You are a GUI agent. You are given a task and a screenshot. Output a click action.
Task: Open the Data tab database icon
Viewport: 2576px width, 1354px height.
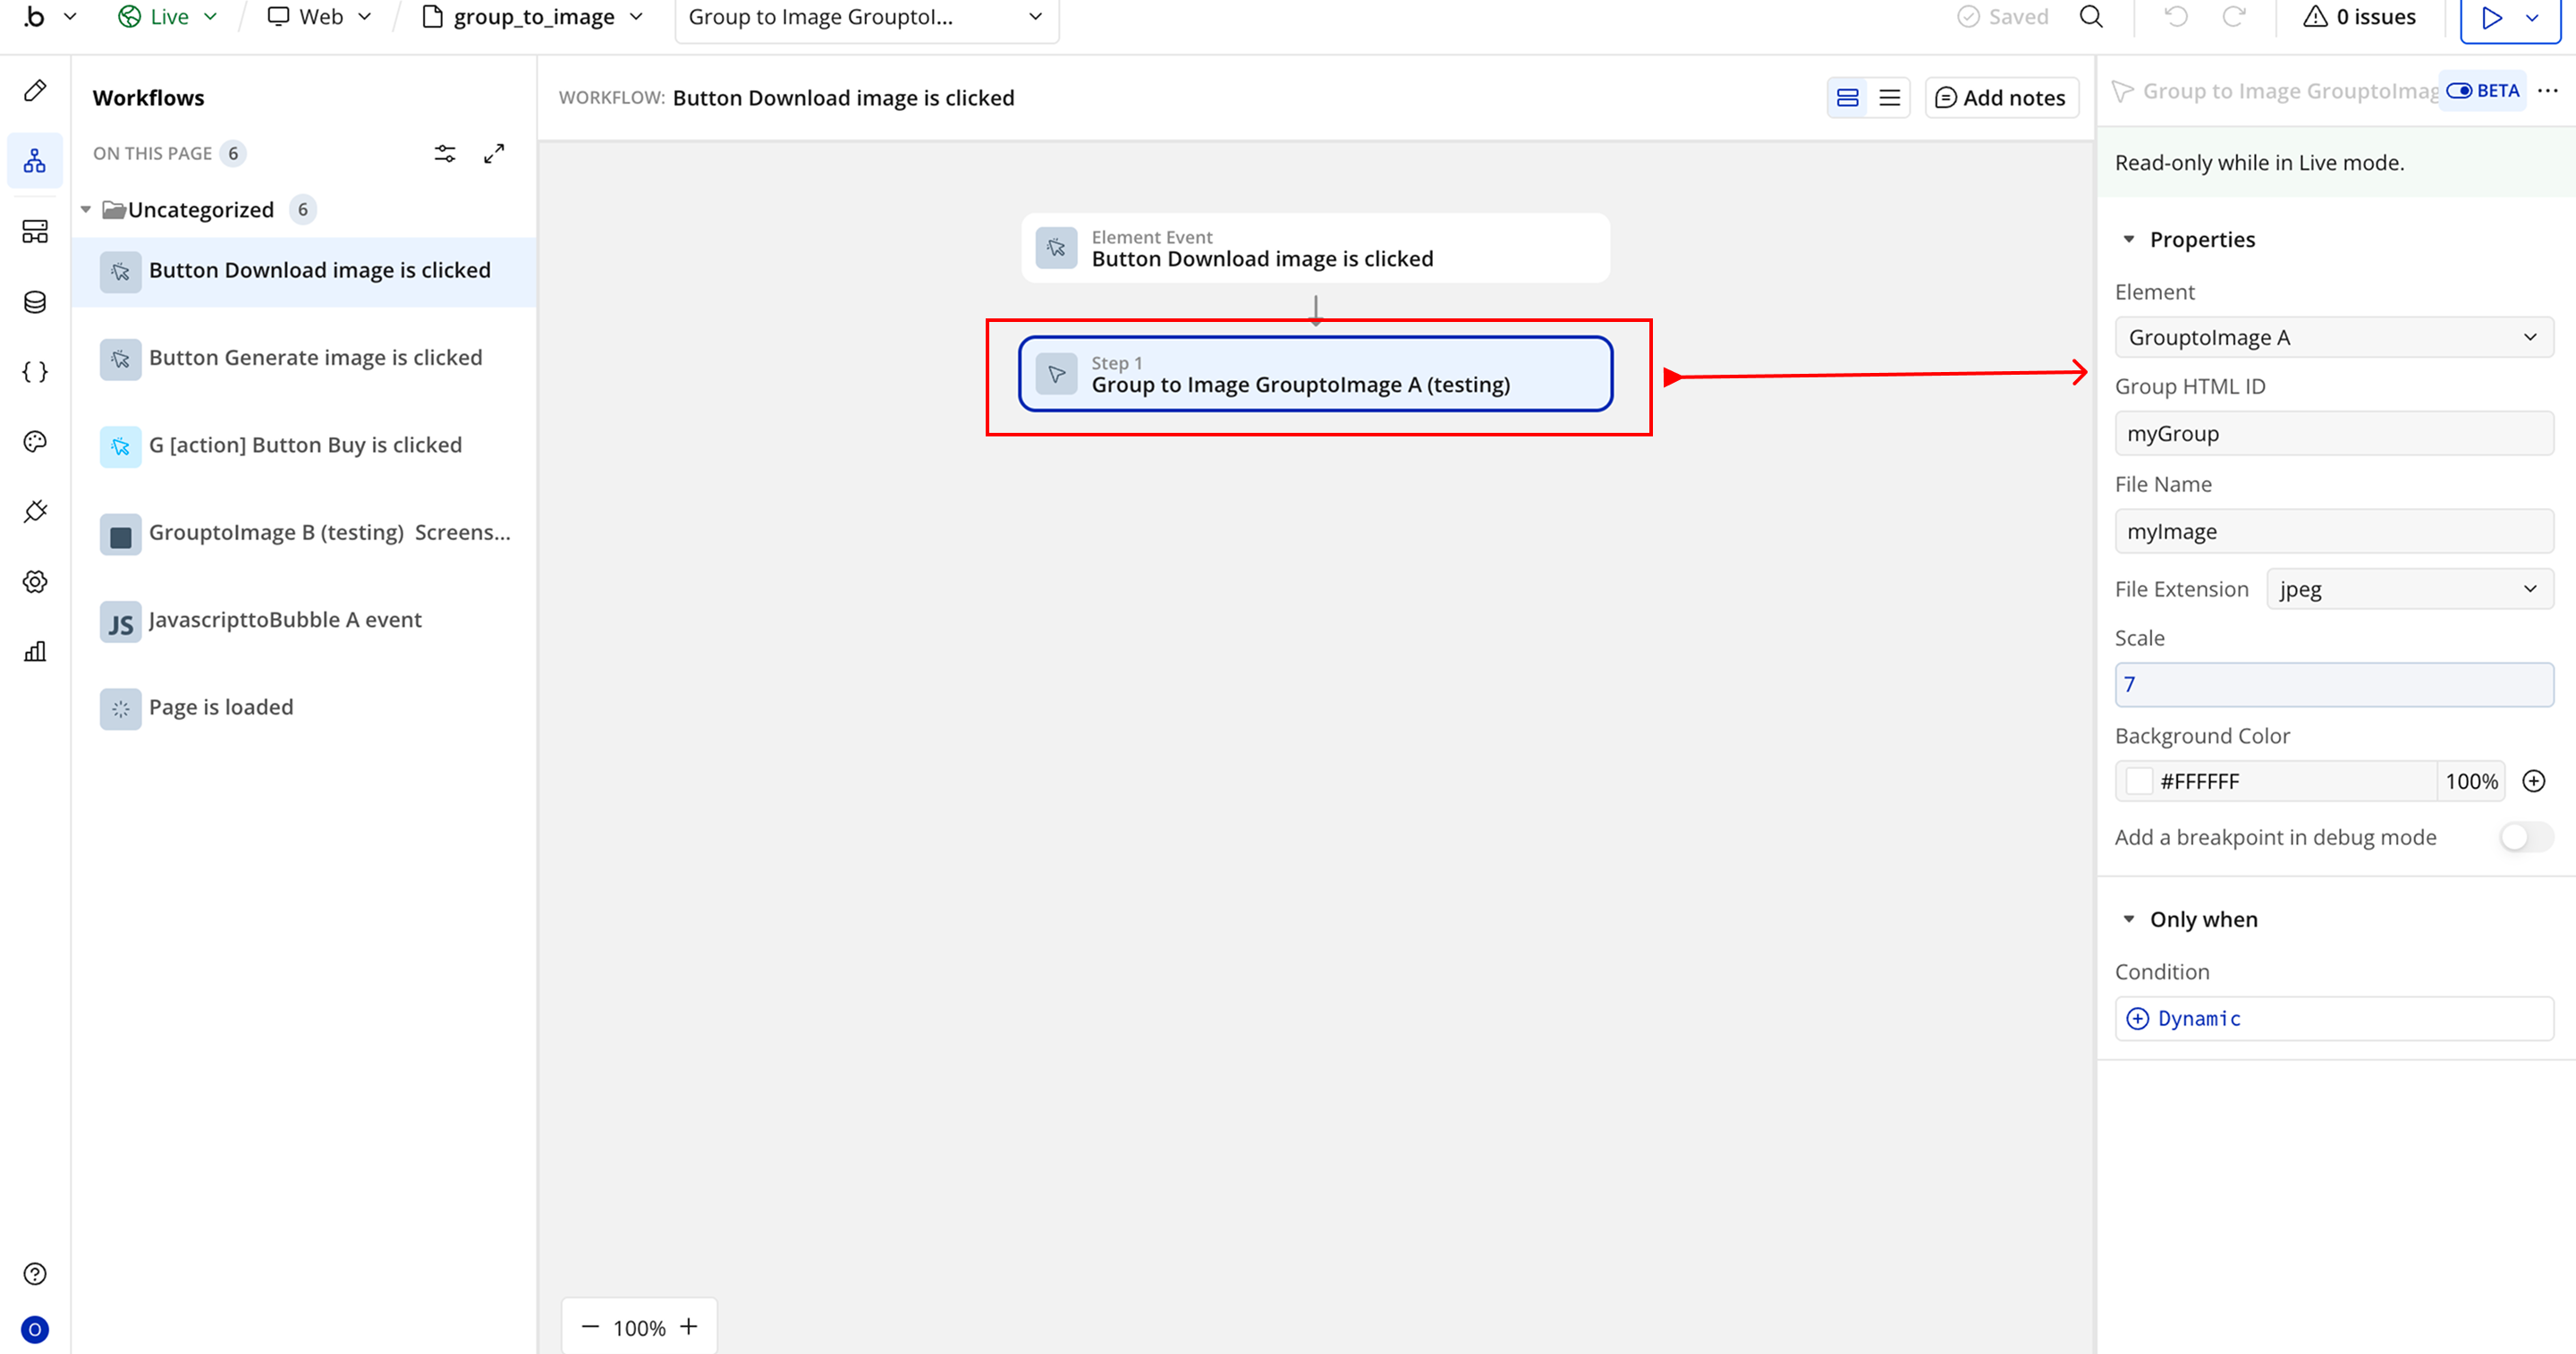(x=35, y=302)
